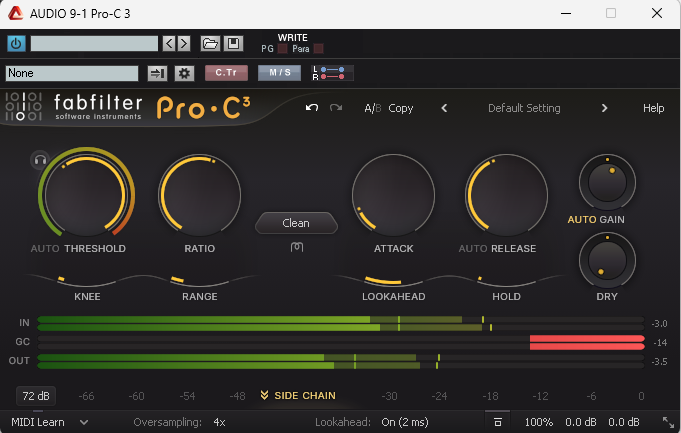Viewport: 681px width, 433px height.
Task: Click the open preset folder icon
Action: click(x=210, y=43)
